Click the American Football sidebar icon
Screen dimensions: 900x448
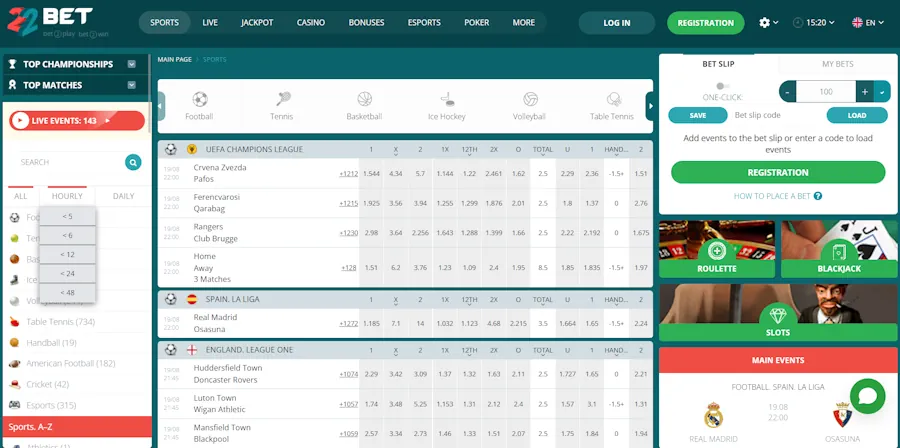(x=14, y=363)
